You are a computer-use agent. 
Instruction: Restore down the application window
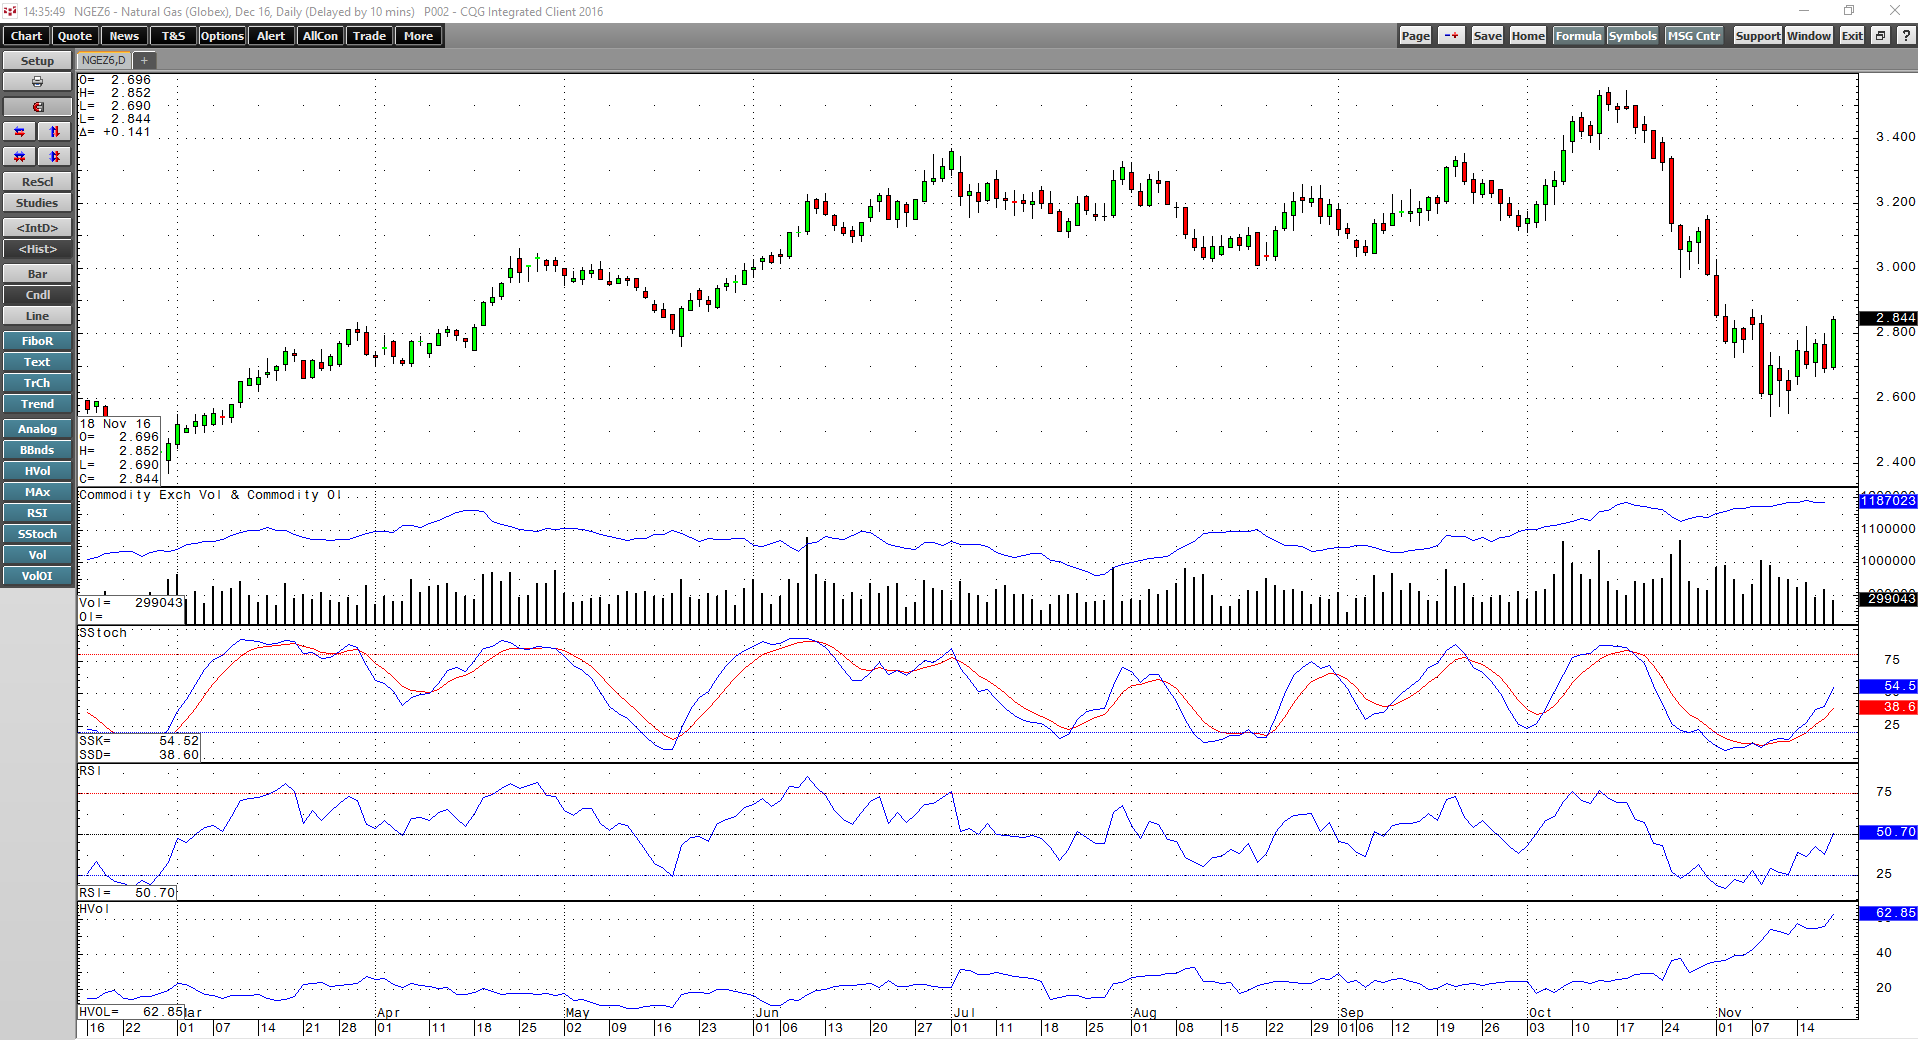point(1849,11)
